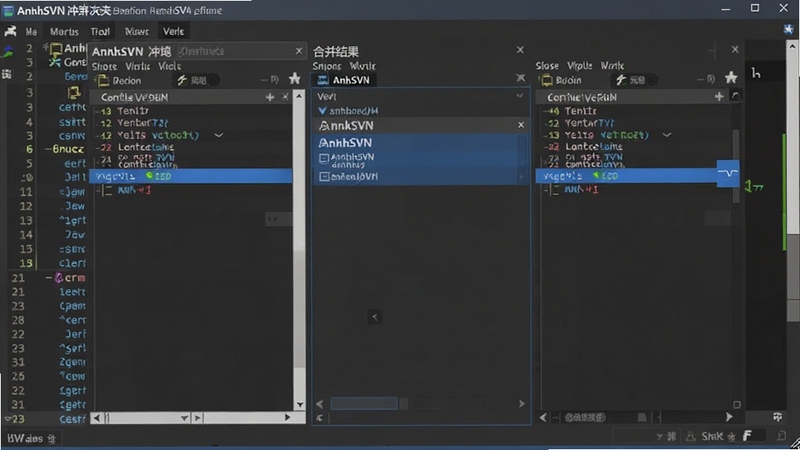The image size is (800, 450).
Task: Open the Slose menu in right panel
Action: [547, 66]
